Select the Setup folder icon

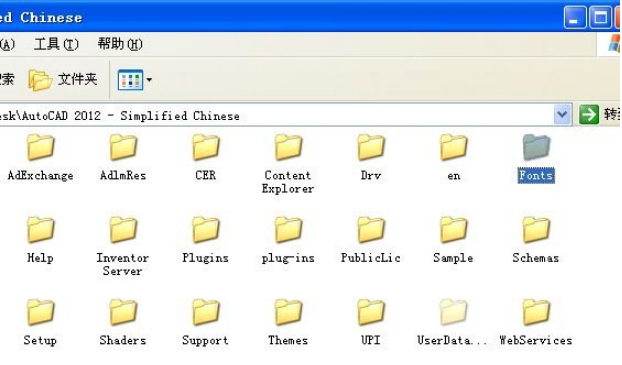40,312
